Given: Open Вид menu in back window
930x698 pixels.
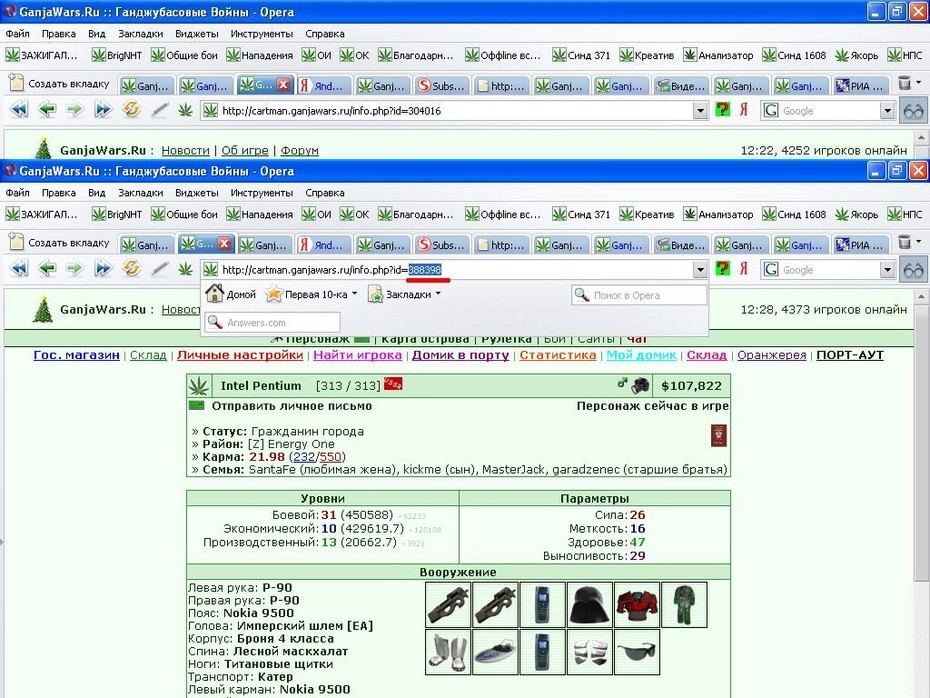Looking at the screenshot, I should [97, 34].
